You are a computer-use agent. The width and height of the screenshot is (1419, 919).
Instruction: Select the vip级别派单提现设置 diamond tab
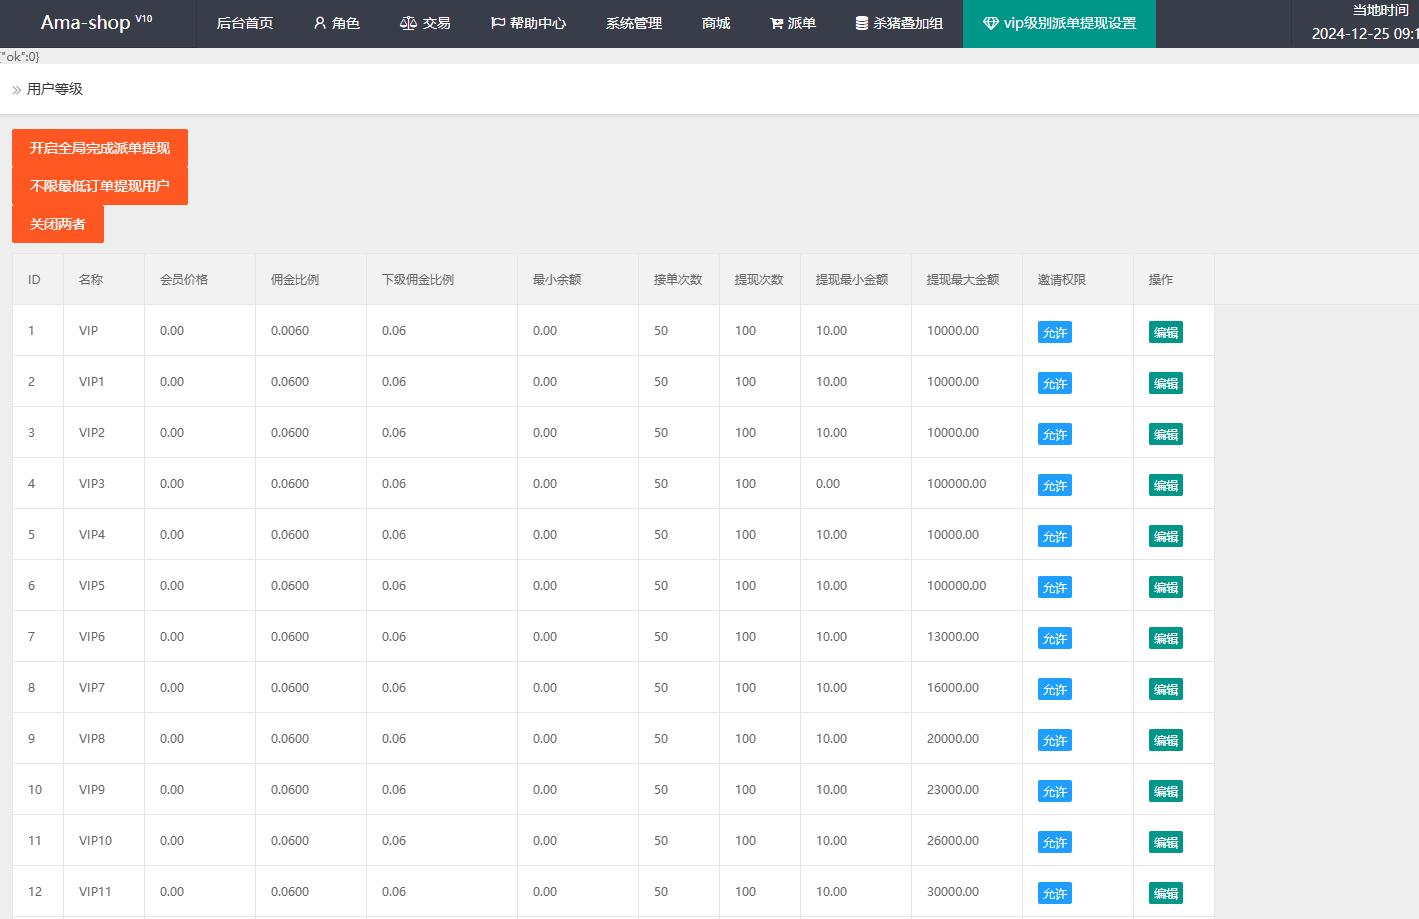point(1059,23)
